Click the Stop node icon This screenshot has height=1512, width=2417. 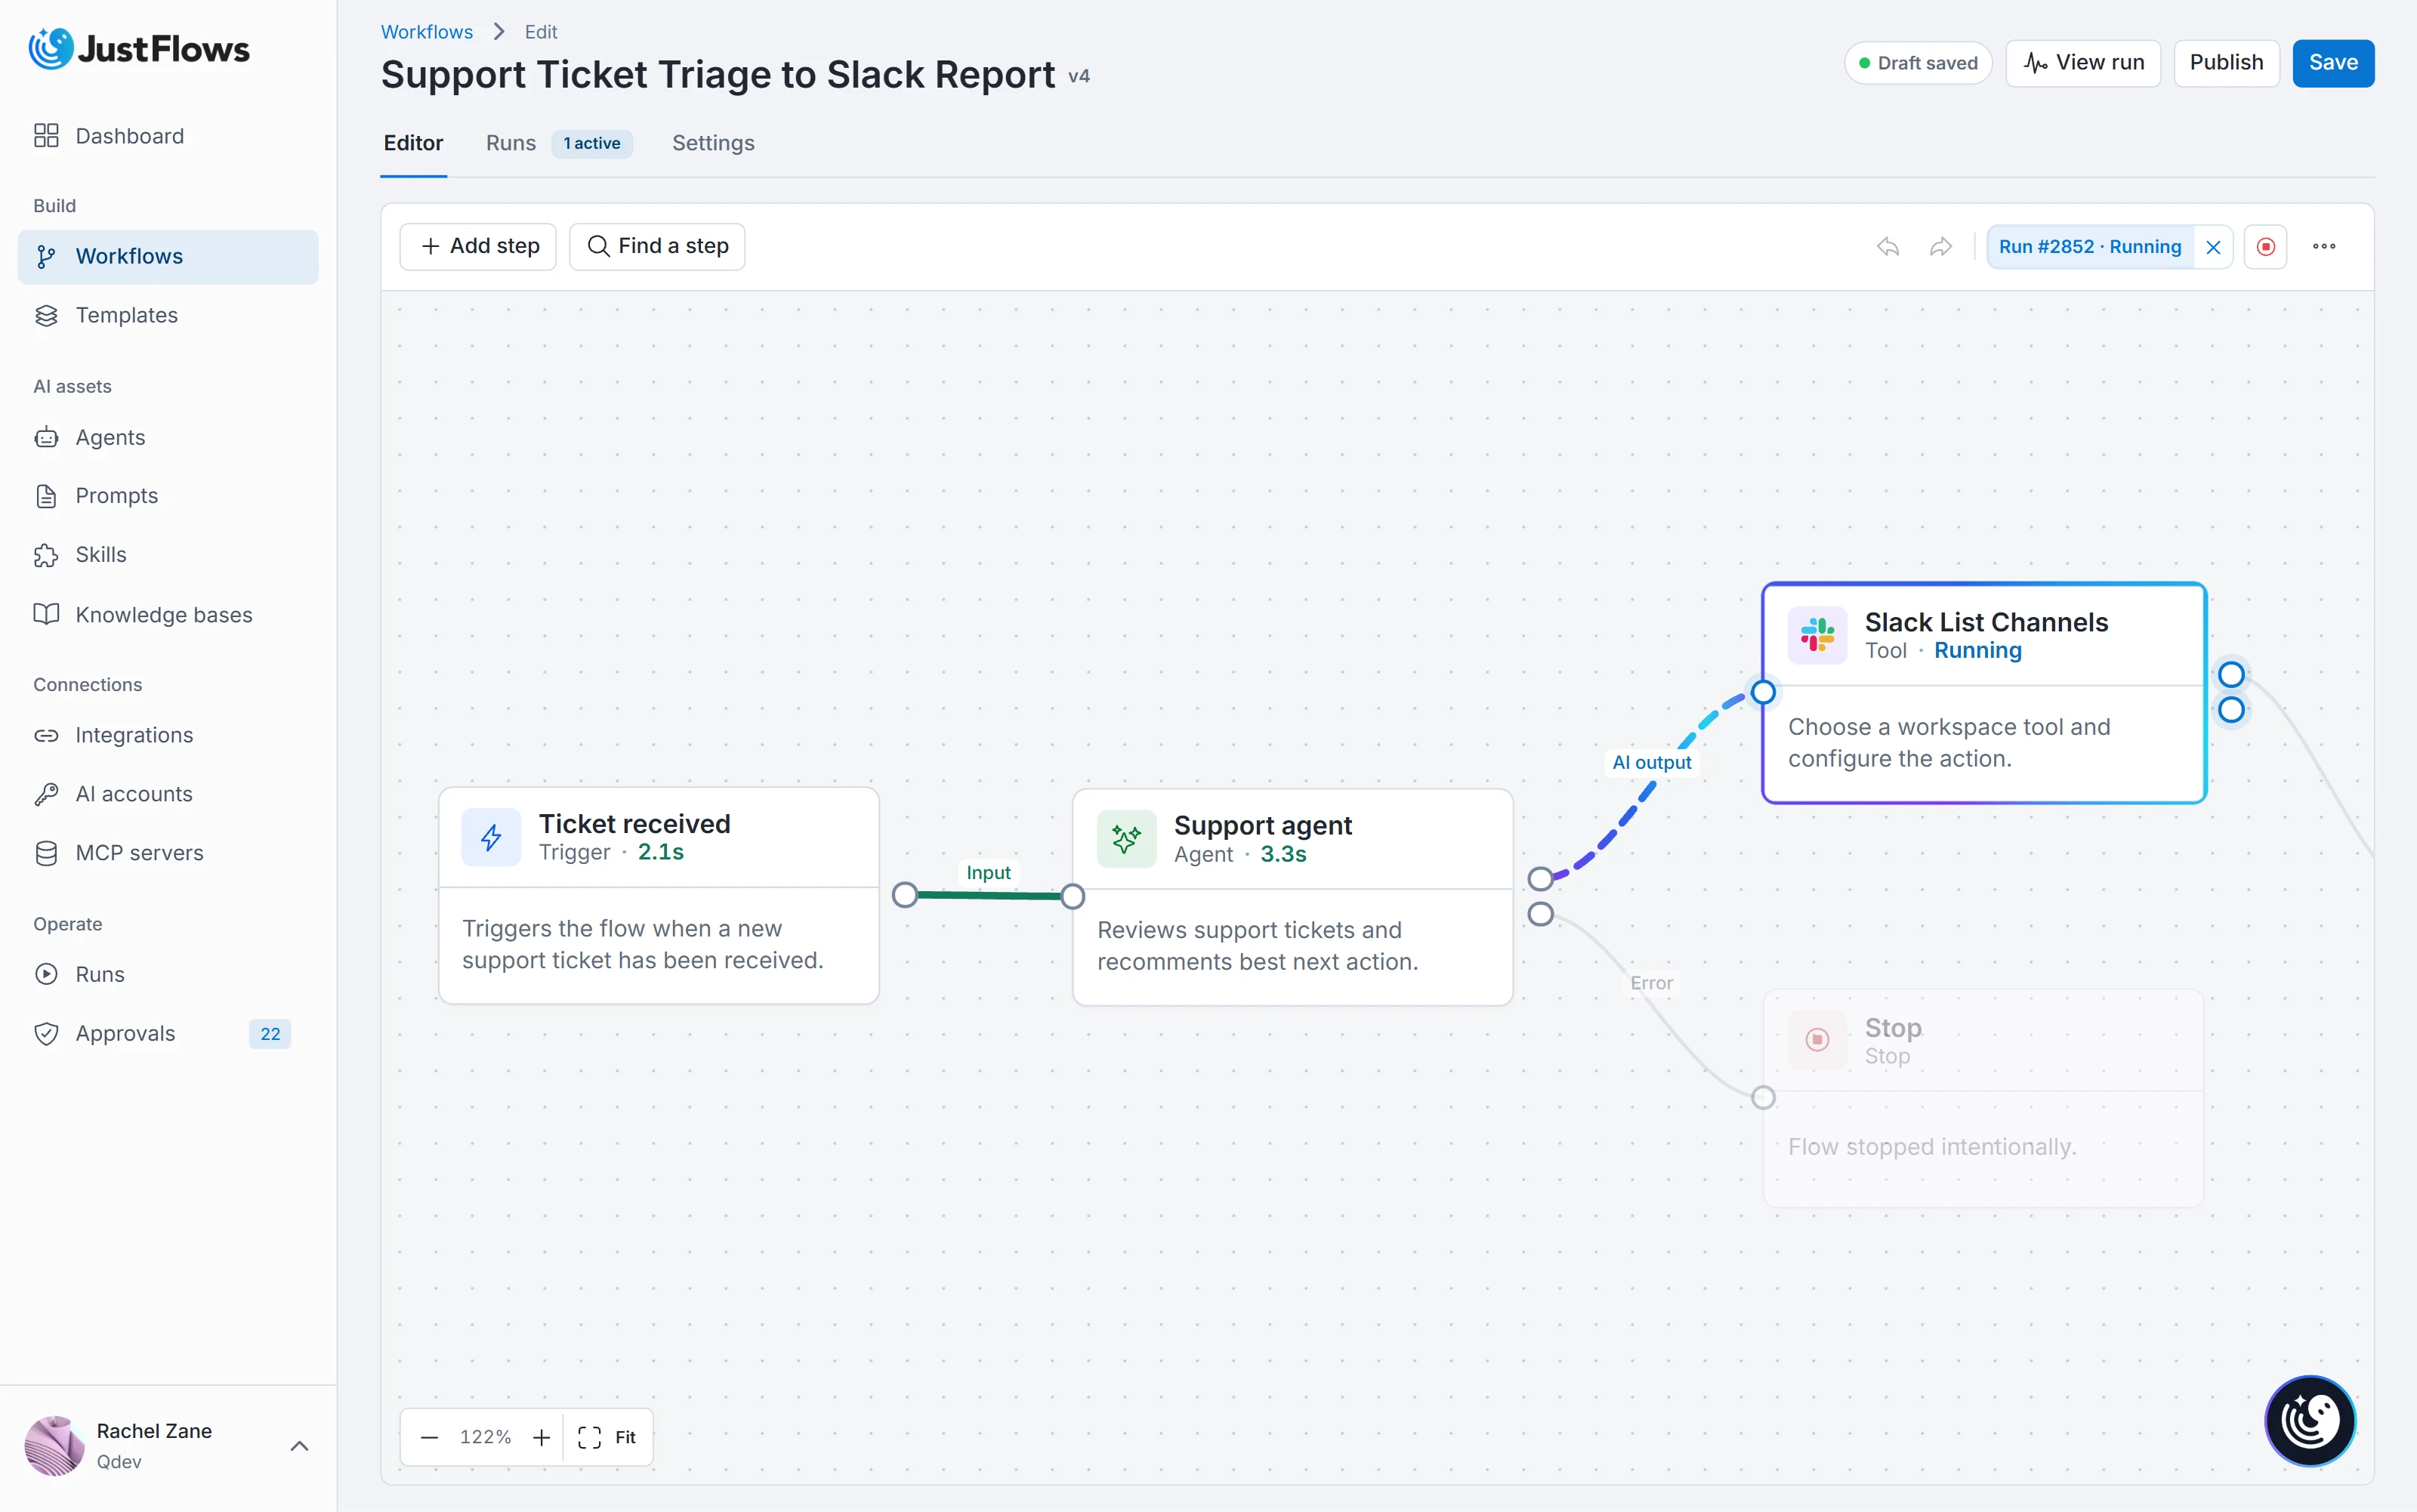click(x=1817, y=1040)
